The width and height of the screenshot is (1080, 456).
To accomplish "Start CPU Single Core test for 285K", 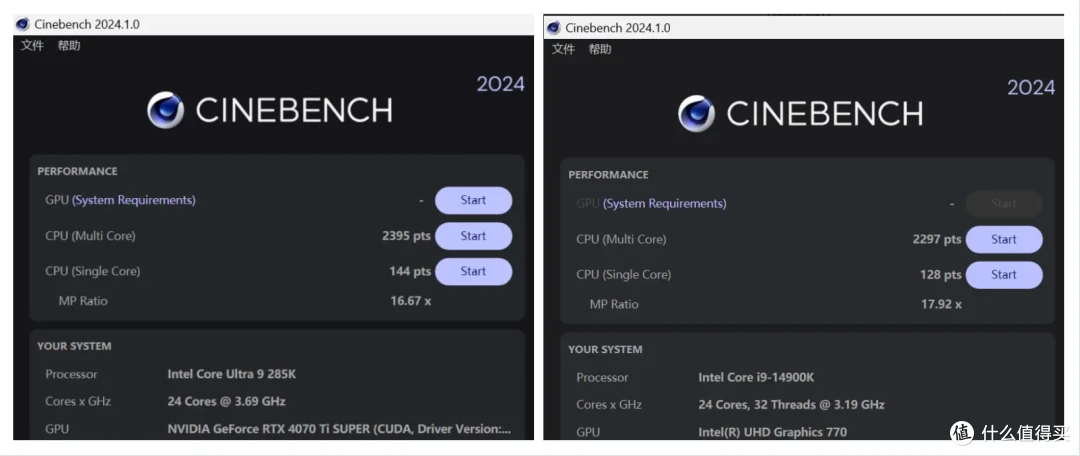I will click(473, 271).
